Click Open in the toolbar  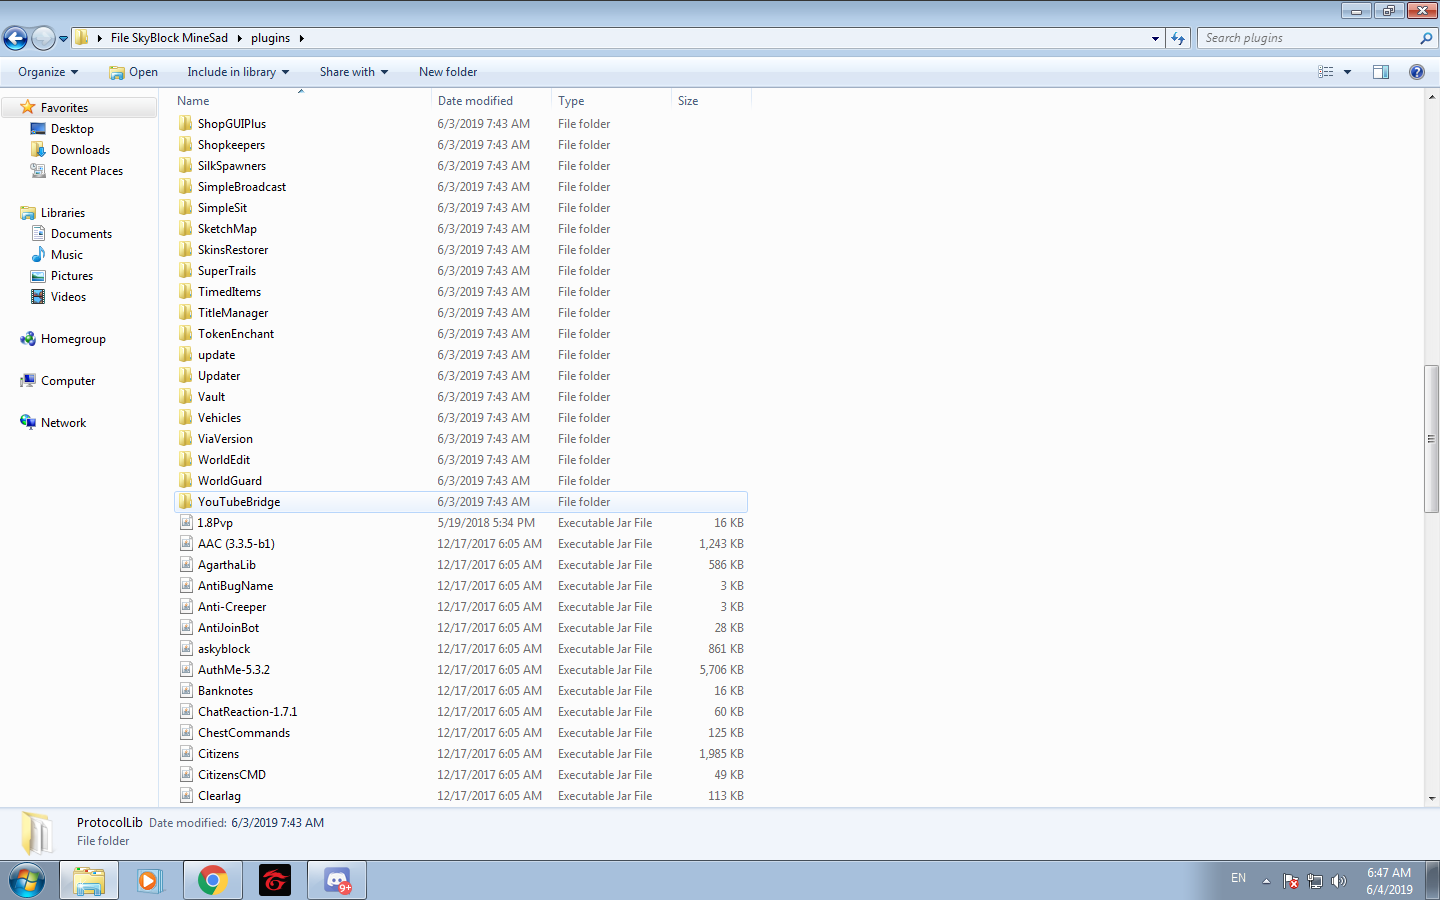[134, 72]
